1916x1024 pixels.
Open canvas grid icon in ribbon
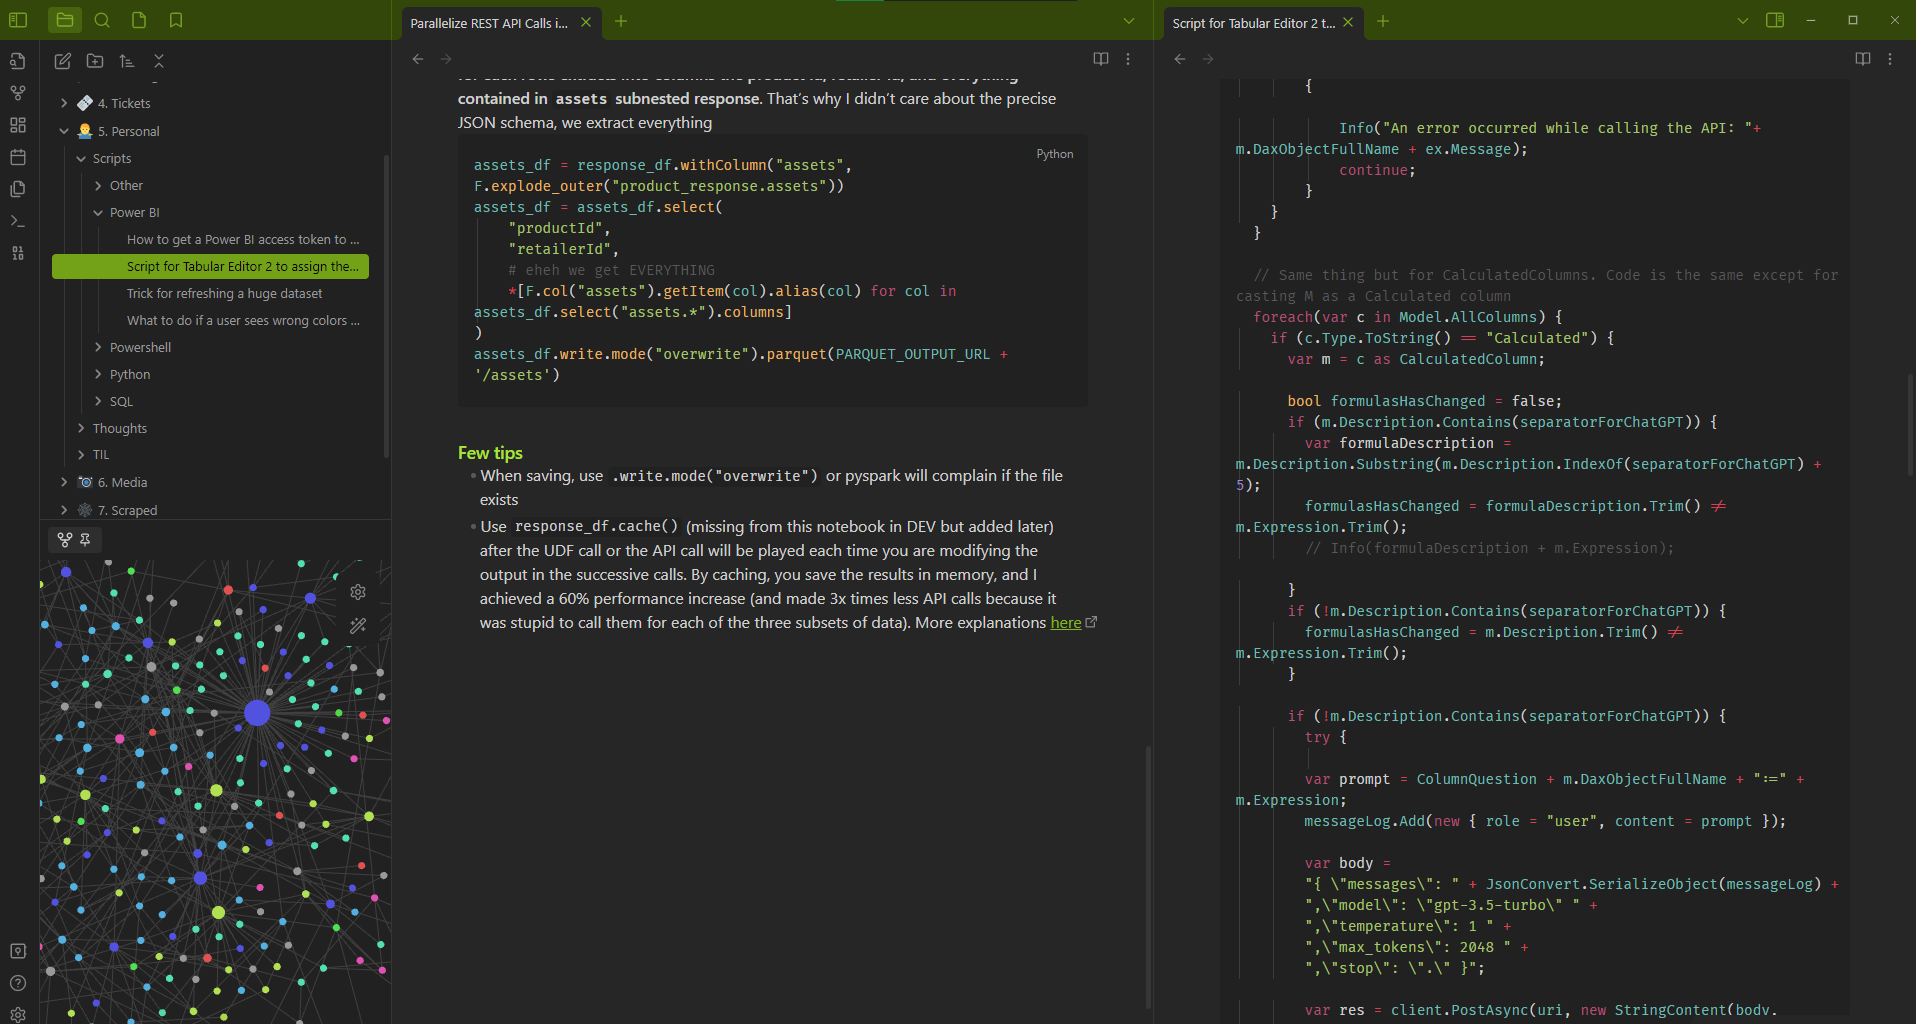click(x=18, y=125)
